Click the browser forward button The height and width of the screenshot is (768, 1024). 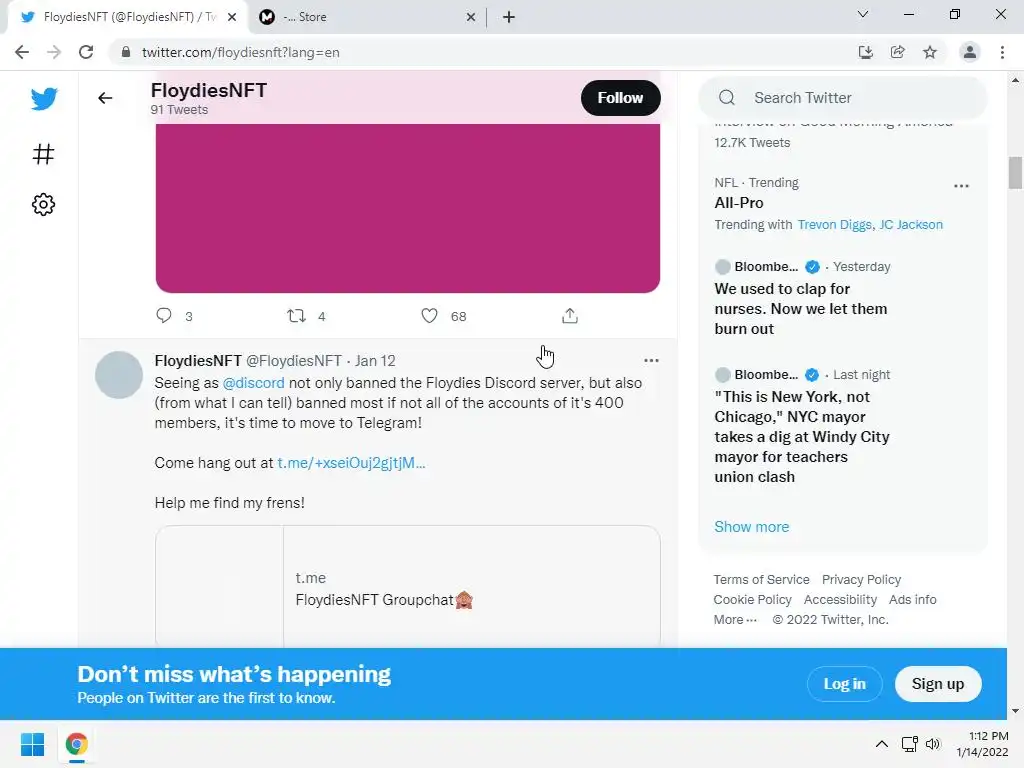click(x=54, y=52)
